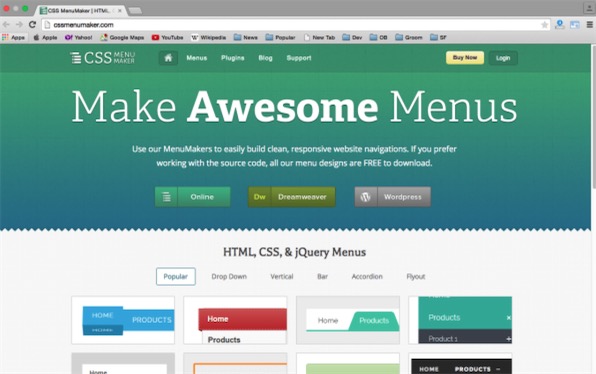Open the Apple bookmark
Screen dimensions: 596x374
click(45, 37)
